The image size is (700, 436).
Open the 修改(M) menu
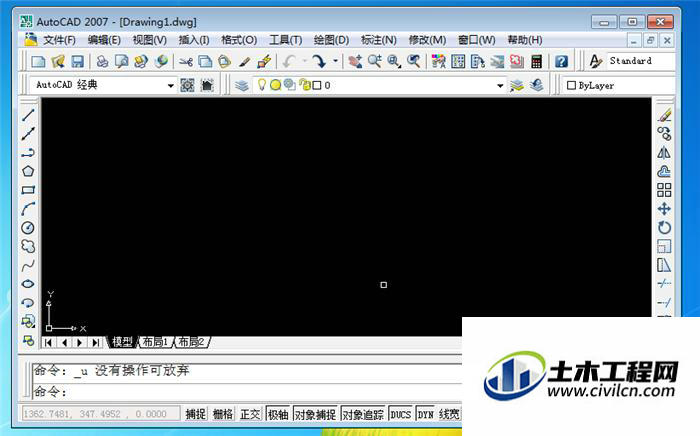(x=427, y=40)
